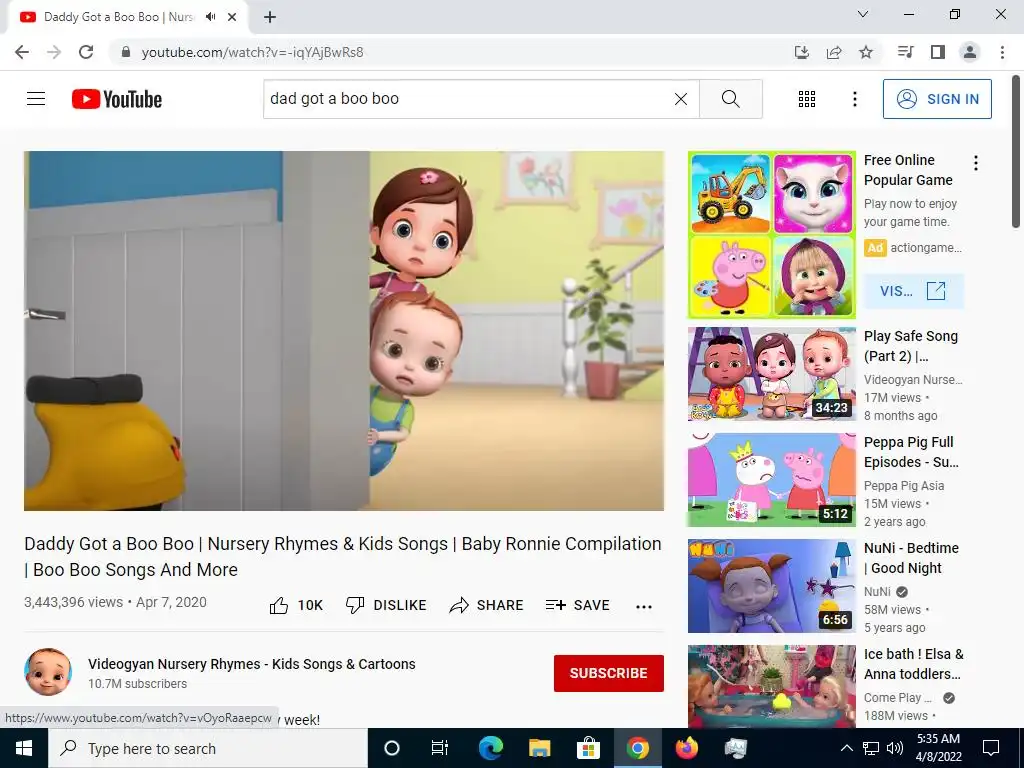
Task: Save the video to a playlist
Action: [x=578, y=605]
